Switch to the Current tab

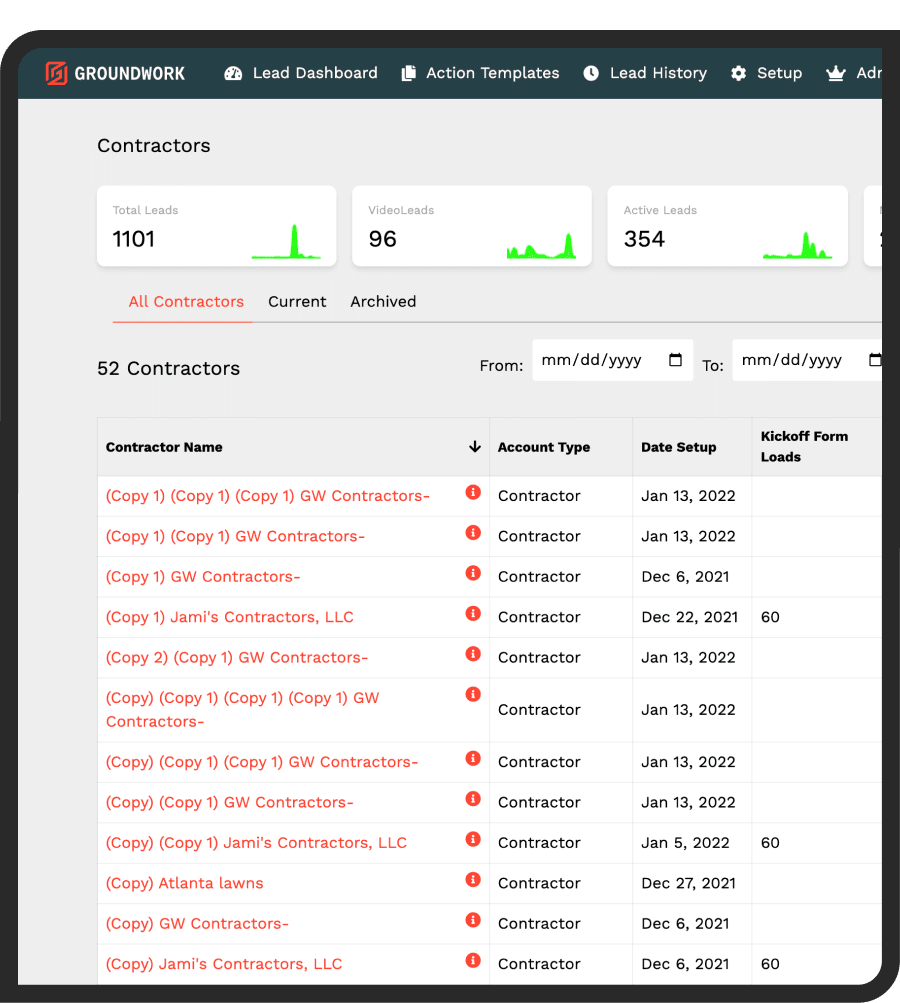[297, 301]
